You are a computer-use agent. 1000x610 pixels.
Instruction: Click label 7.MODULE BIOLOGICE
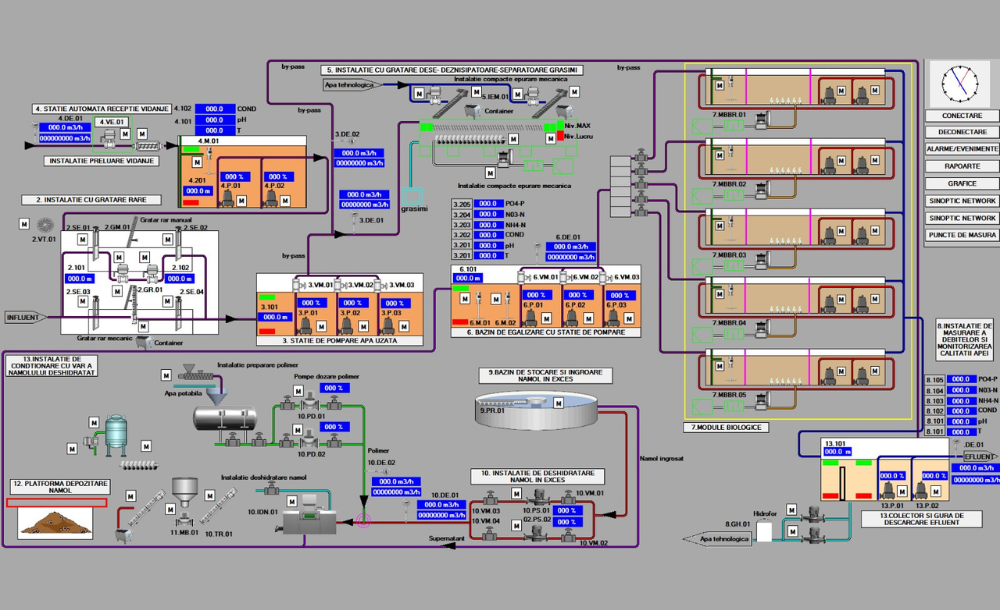point(726,428)
